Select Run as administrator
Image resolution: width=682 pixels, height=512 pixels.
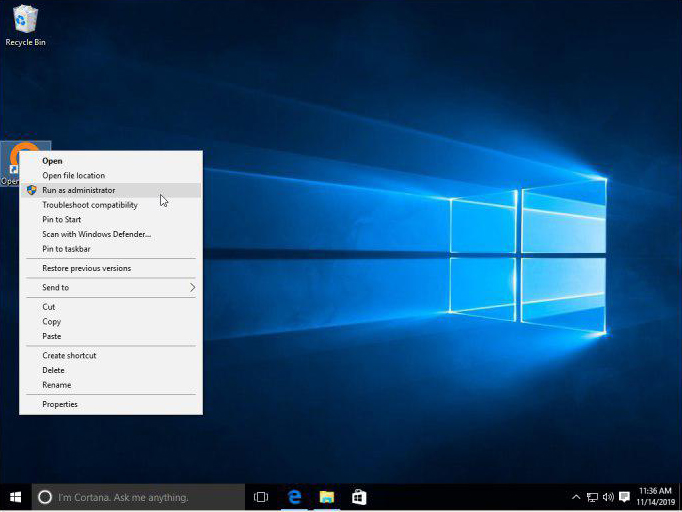coord(78,190)
